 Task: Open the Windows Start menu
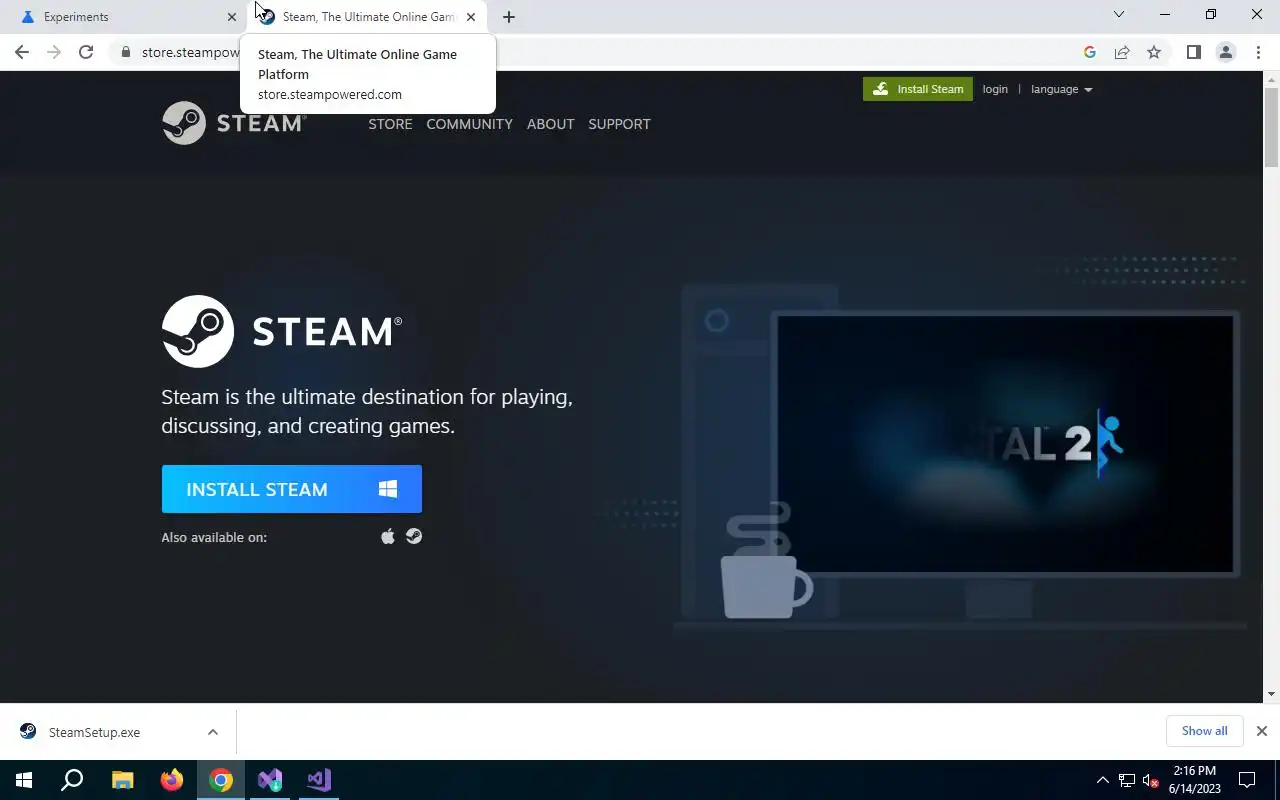24,780
